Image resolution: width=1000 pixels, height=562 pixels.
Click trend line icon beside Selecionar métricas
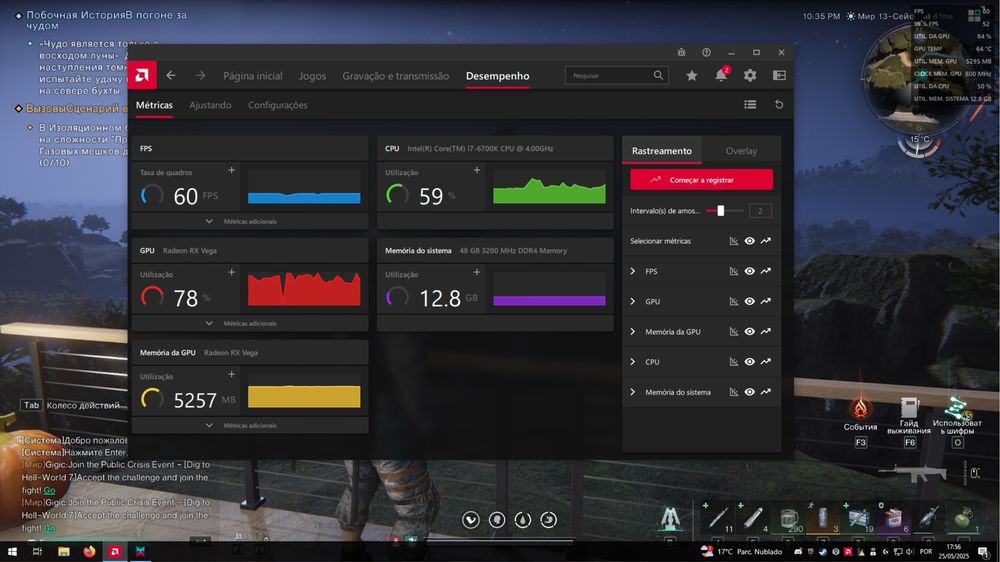765,241
